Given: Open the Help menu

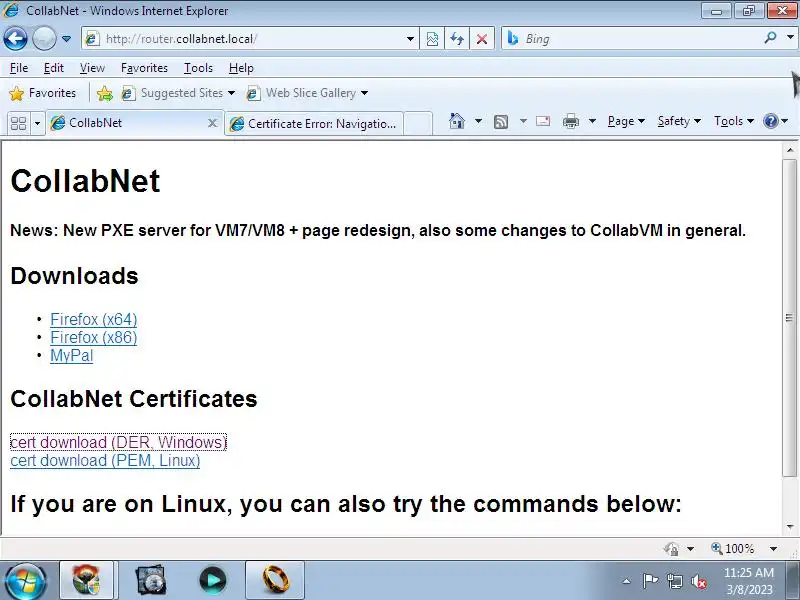Looking at the screenshot, I should click(241, 68).
